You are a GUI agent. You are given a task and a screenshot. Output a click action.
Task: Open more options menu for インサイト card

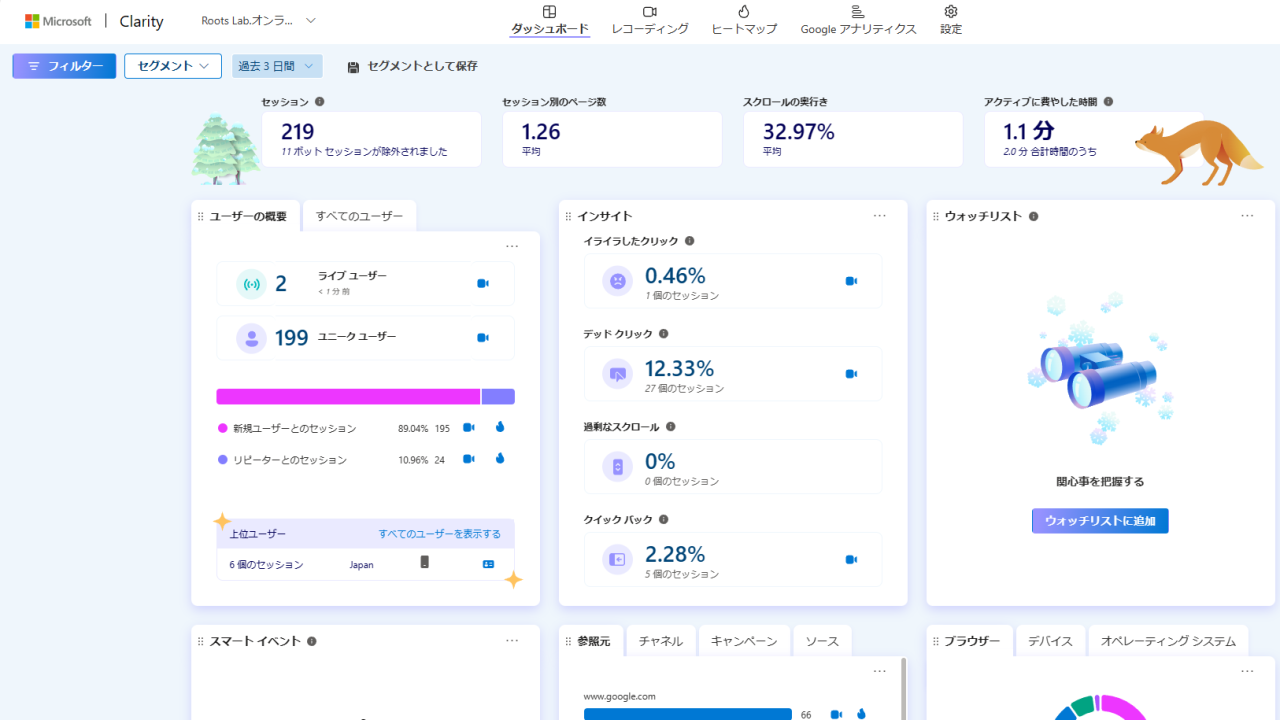pos(879,216)
